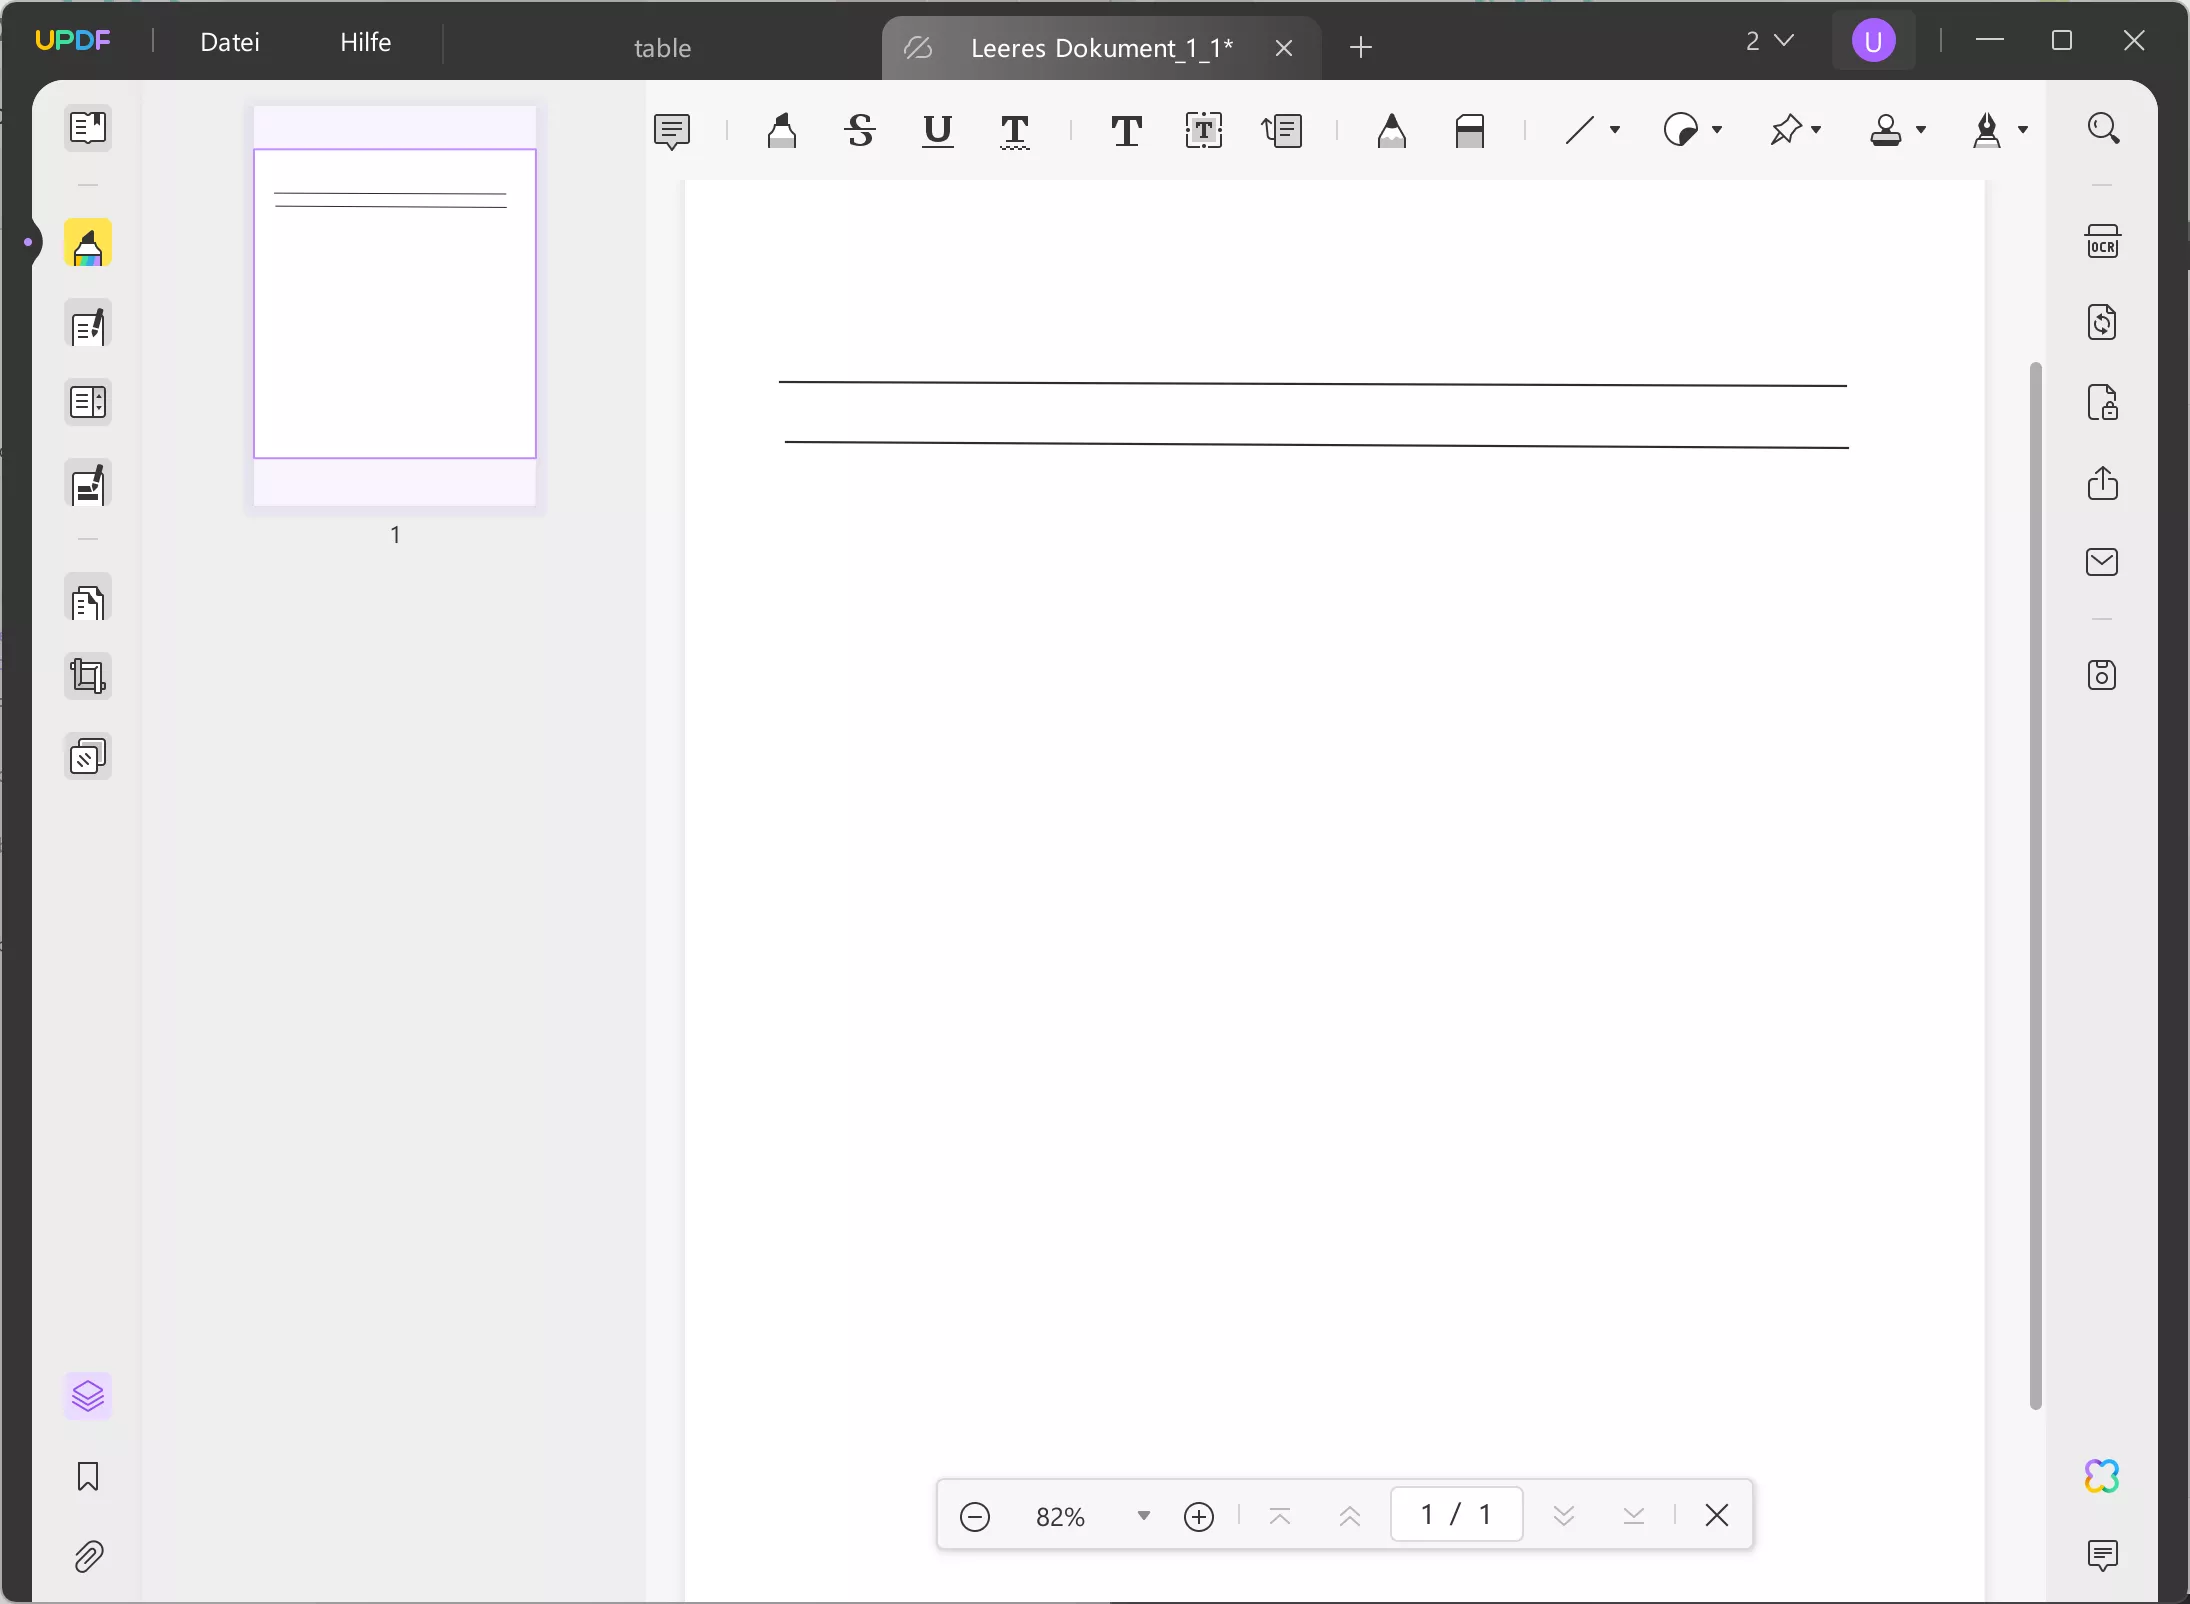
Task: Open the Edit PDF mode in the sidebar
Action: pyautogui.click(x=88, y=326)
